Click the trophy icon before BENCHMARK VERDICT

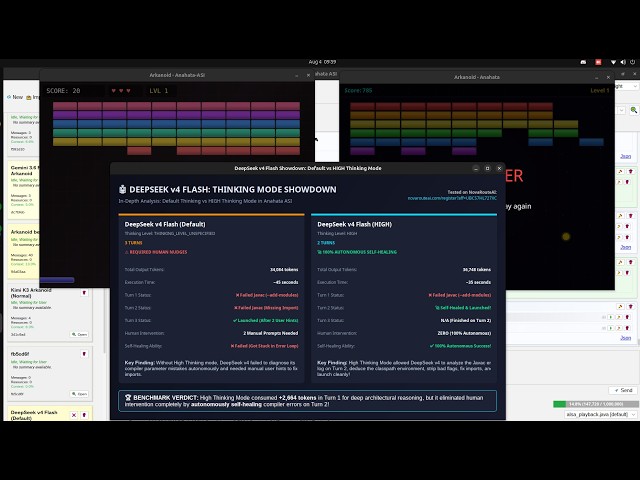pos(128,398)
